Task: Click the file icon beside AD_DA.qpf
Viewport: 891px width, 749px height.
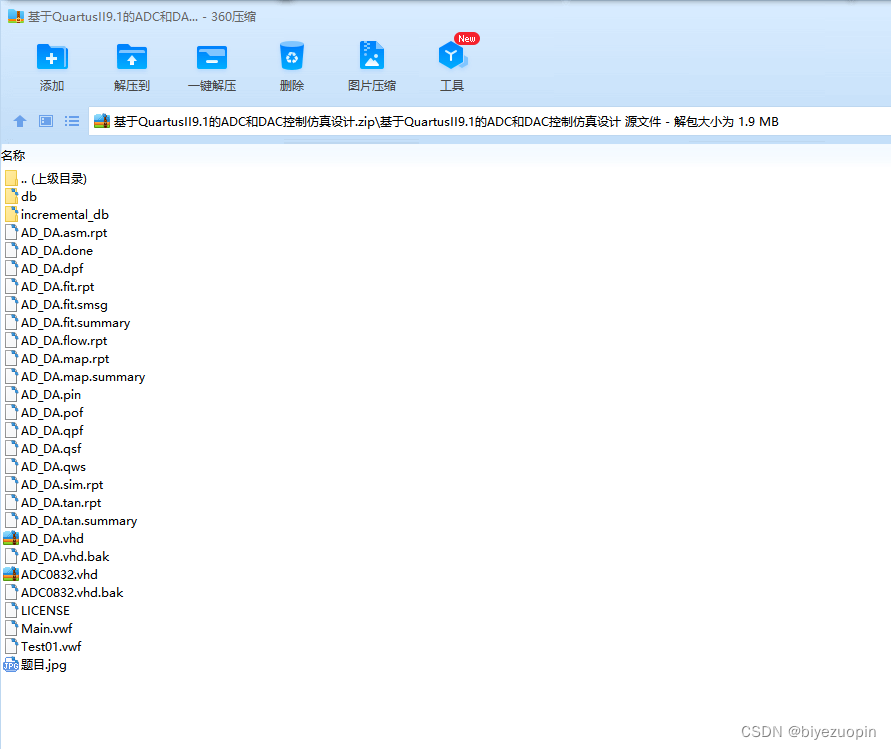Action: pyautogui.click(x=11, y=431)
